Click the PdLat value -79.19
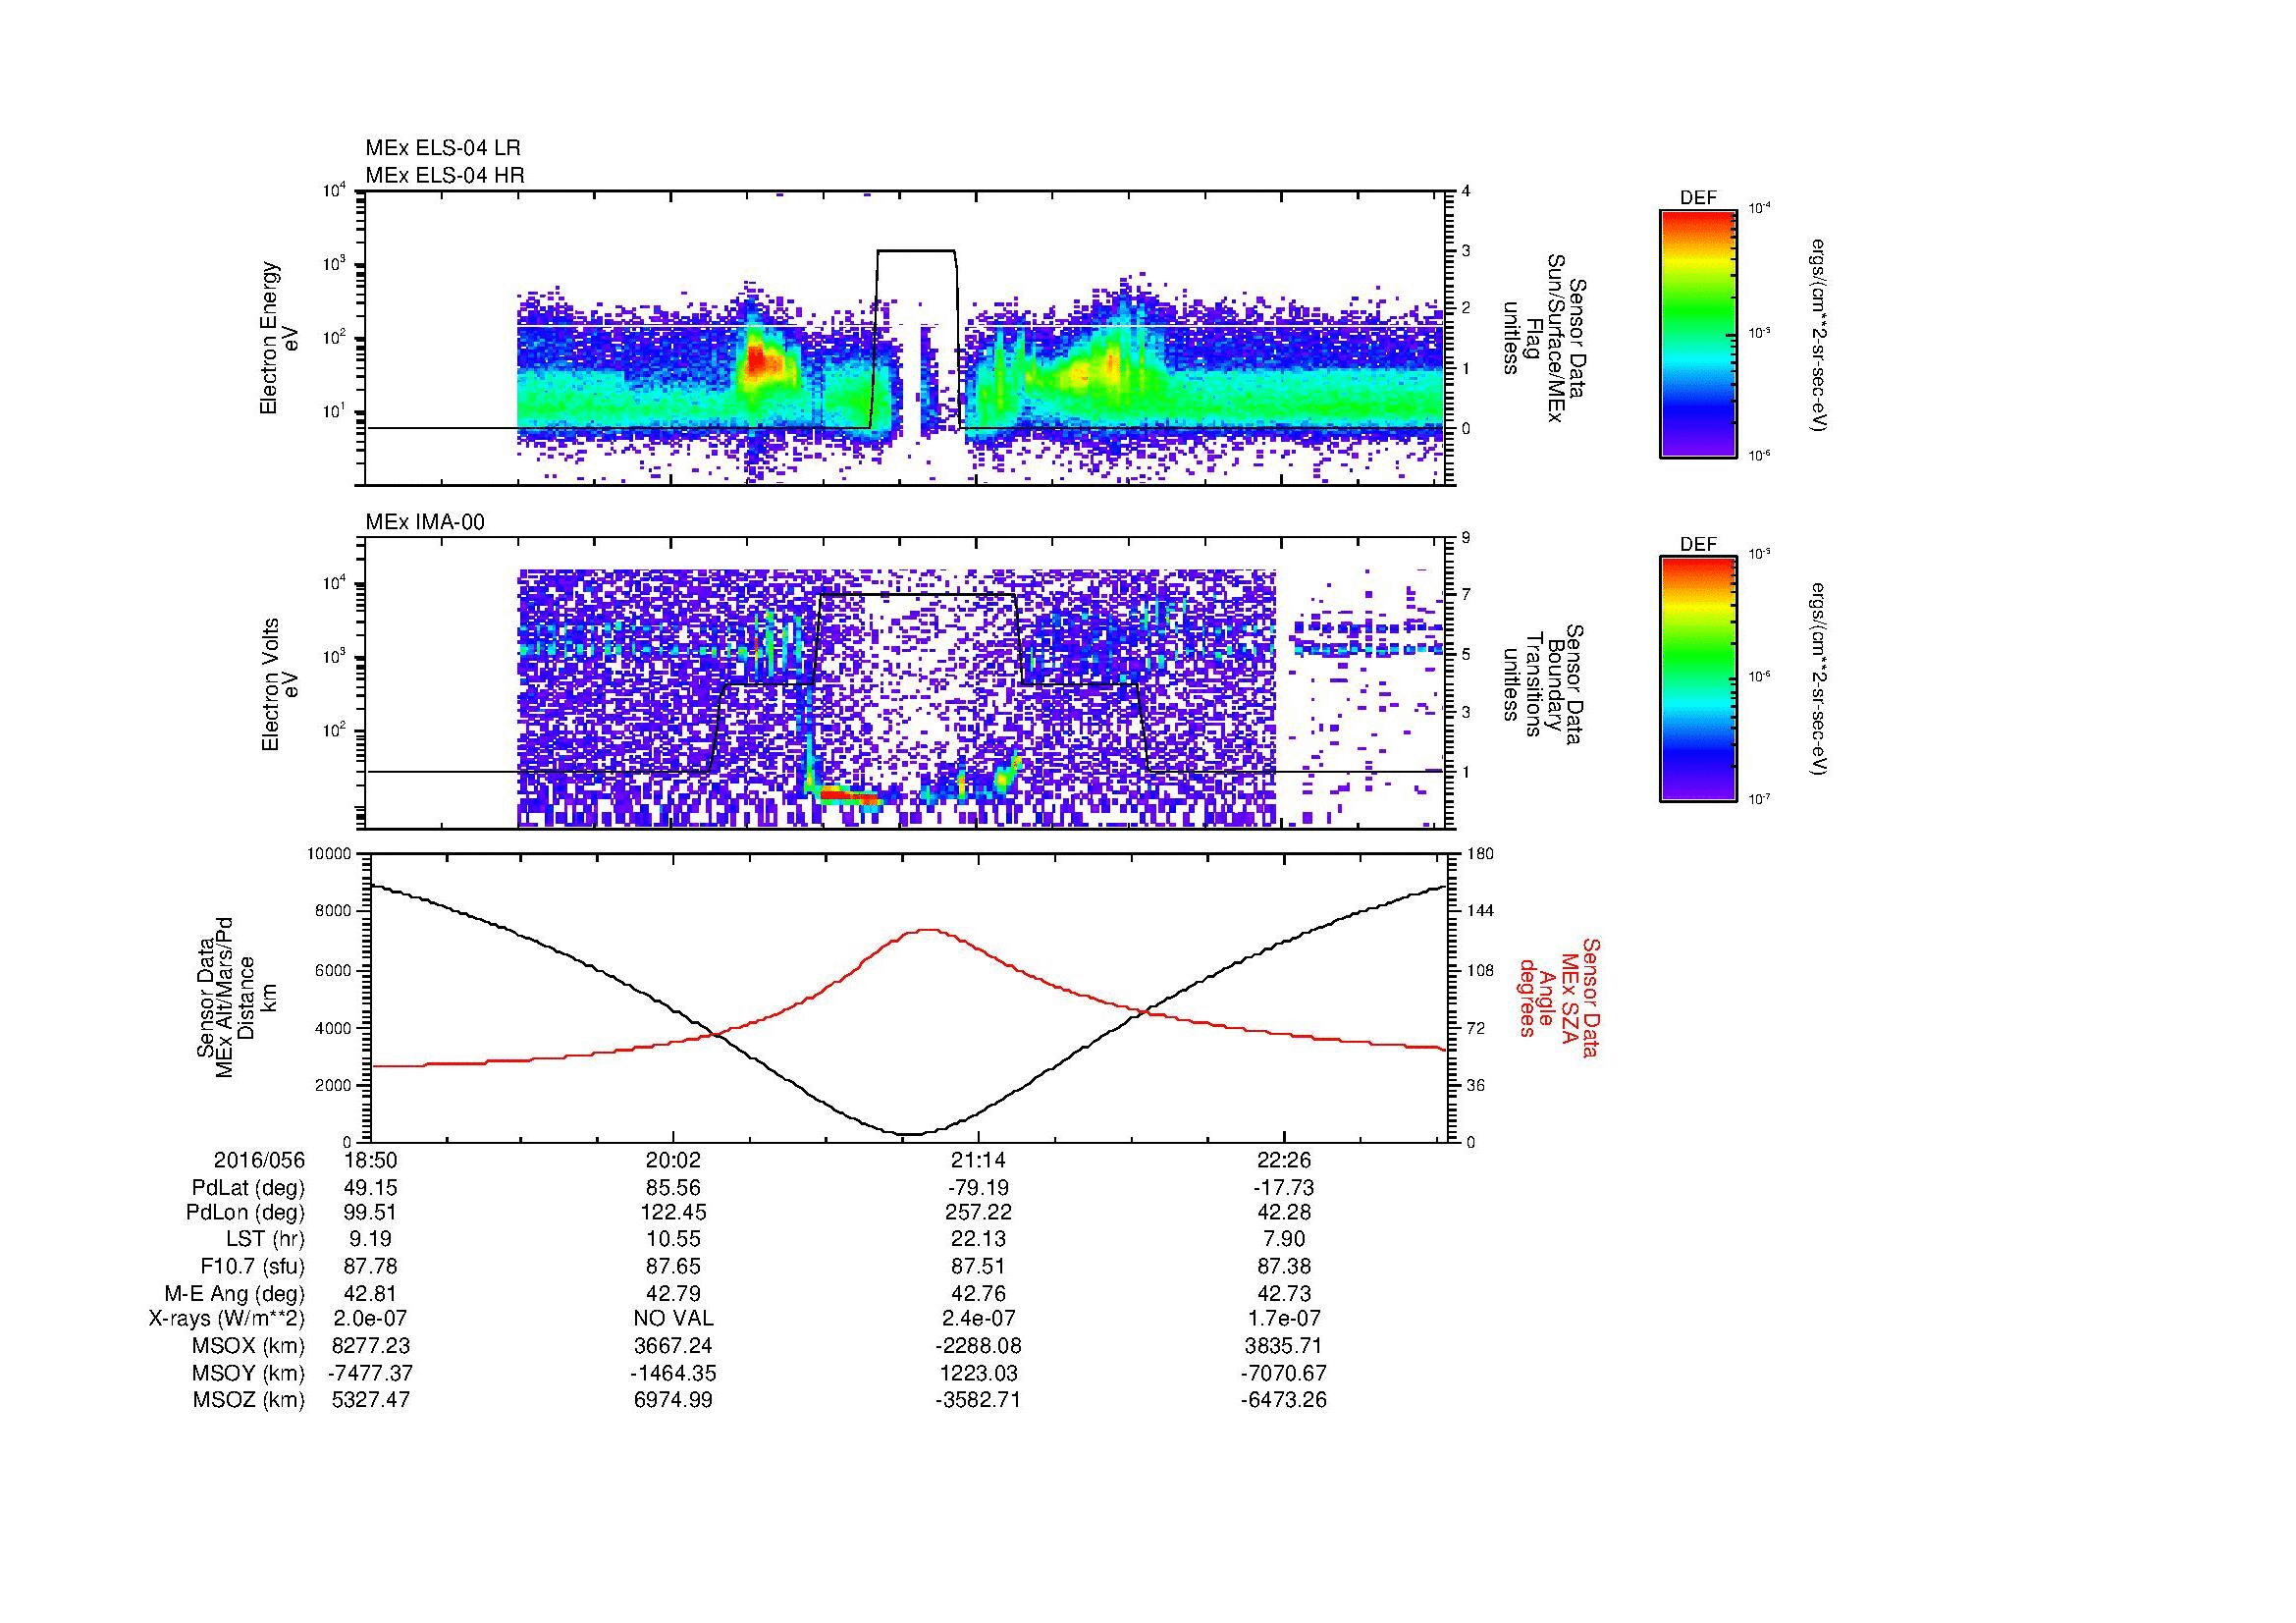Screen dimensions: 2296x1623 [x=979, y=1188]
